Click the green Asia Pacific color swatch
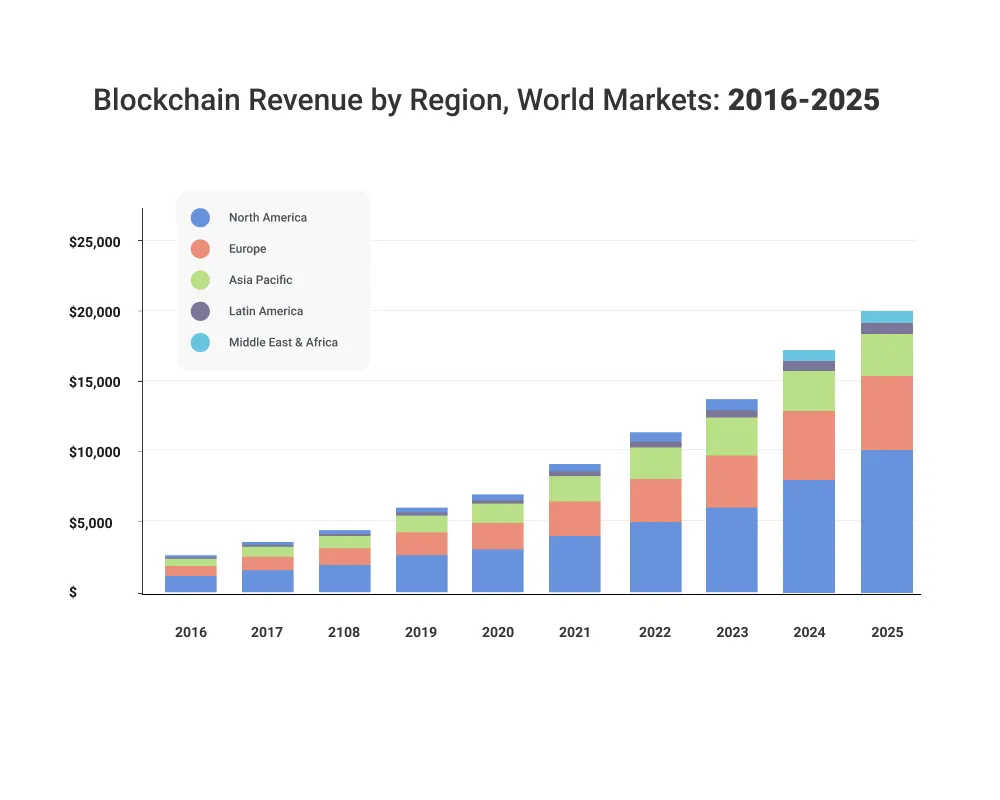 202,280
